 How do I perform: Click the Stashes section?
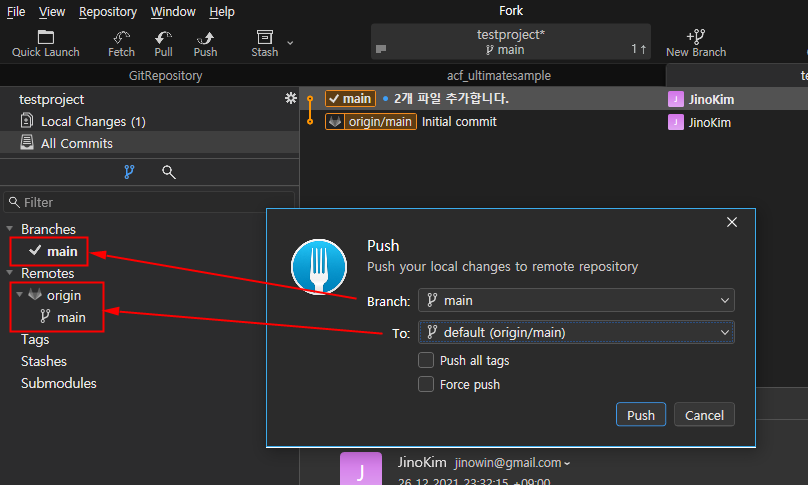pos(44,361)
